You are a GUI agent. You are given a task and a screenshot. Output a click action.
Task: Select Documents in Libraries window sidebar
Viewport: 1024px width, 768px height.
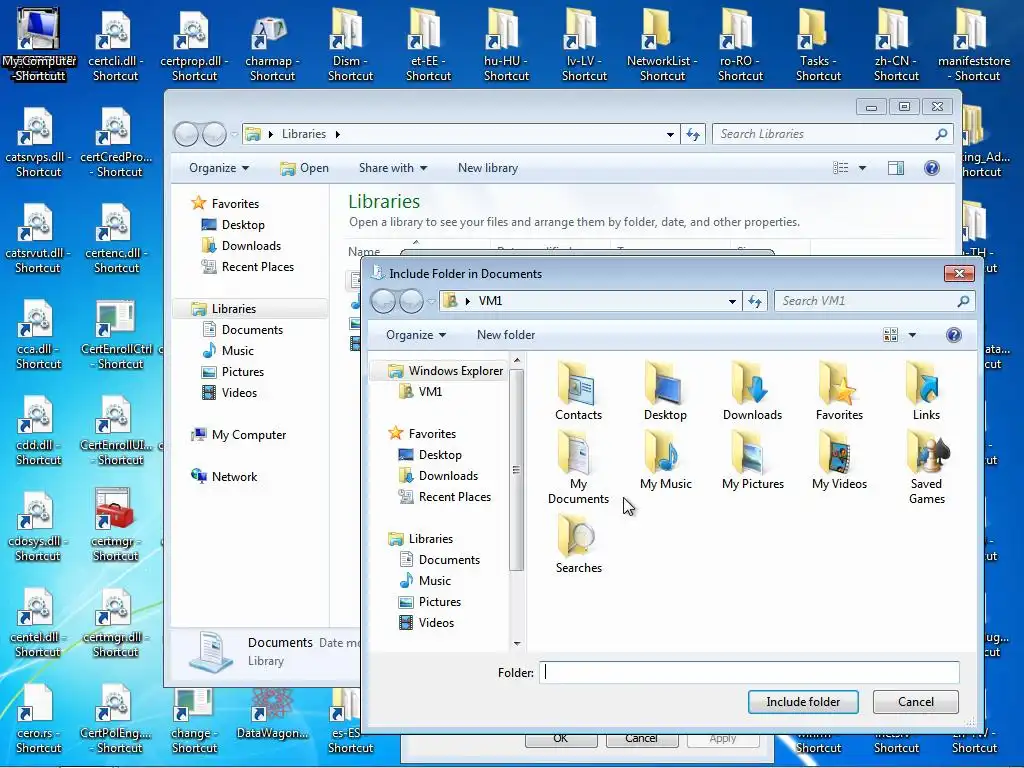click(242, 330)
